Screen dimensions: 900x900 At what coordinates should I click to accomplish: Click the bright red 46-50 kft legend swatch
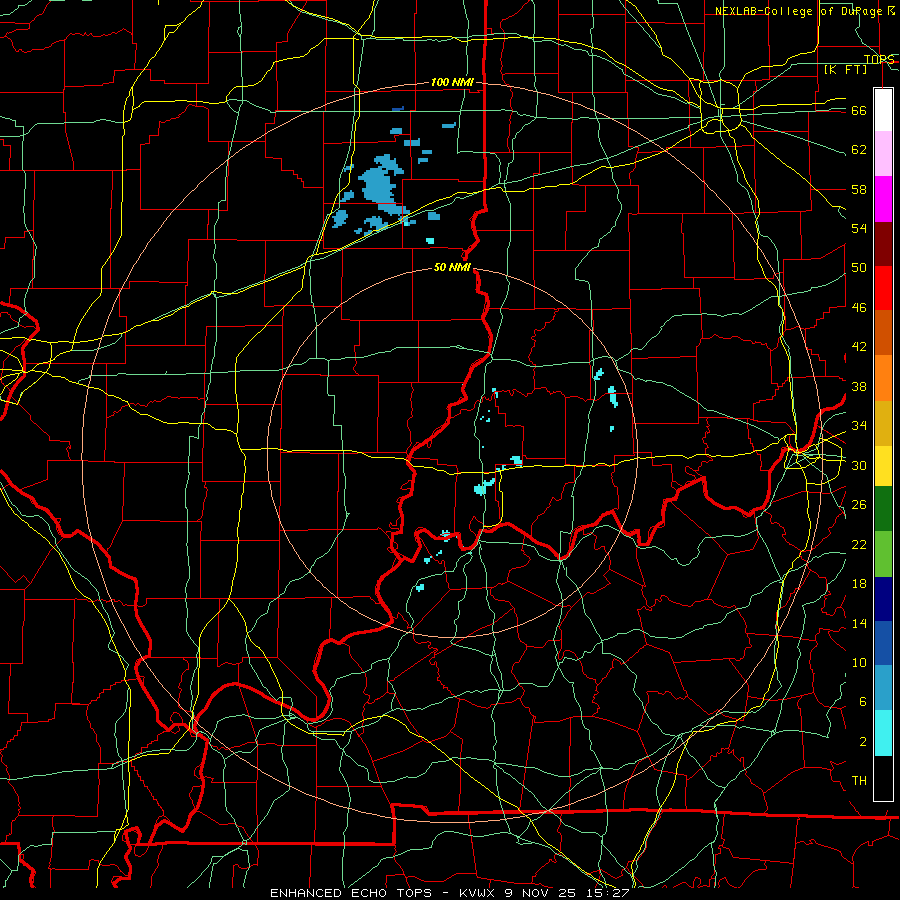(x=883, y=288)
